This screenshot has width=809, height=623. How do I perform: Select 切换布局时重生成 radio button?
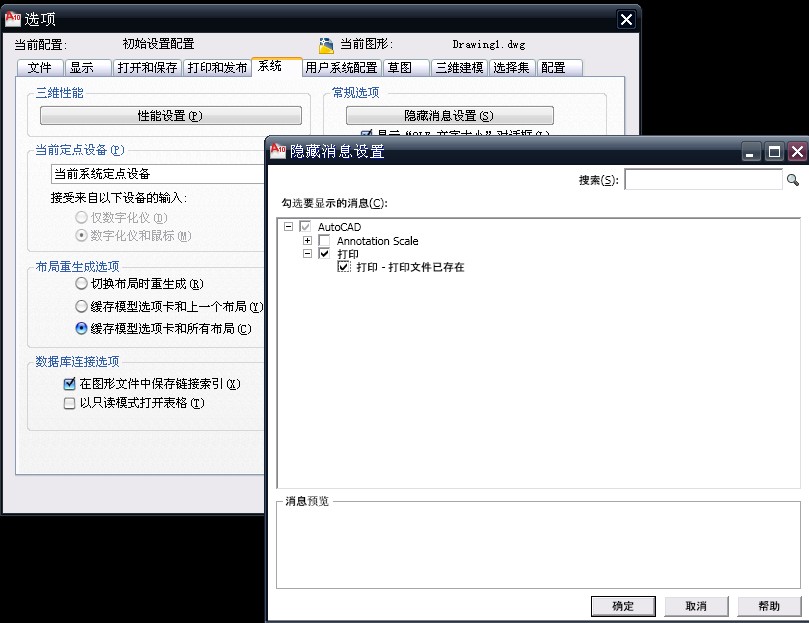[x=81, y=283]
